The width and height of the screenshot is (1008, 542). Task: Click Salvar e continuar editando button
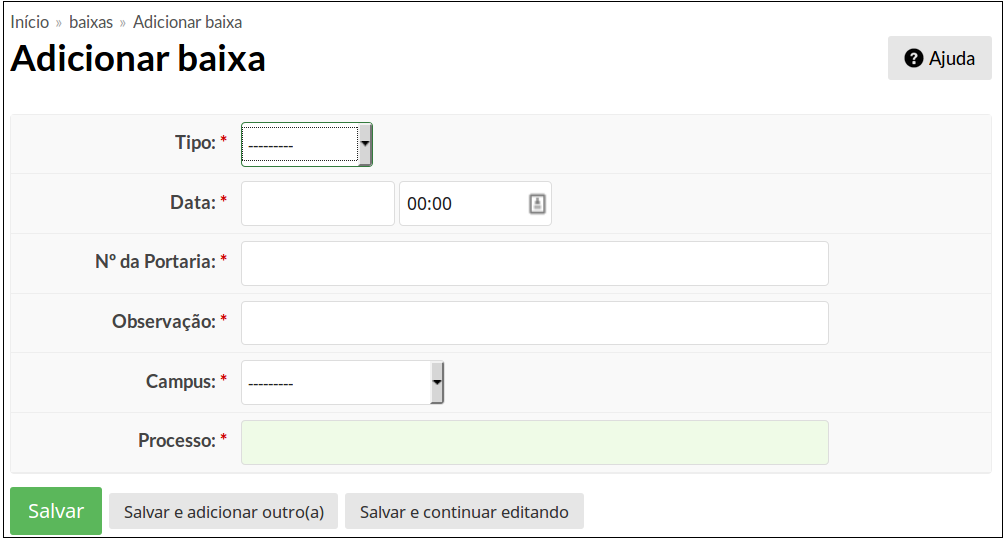coord(464,512)
